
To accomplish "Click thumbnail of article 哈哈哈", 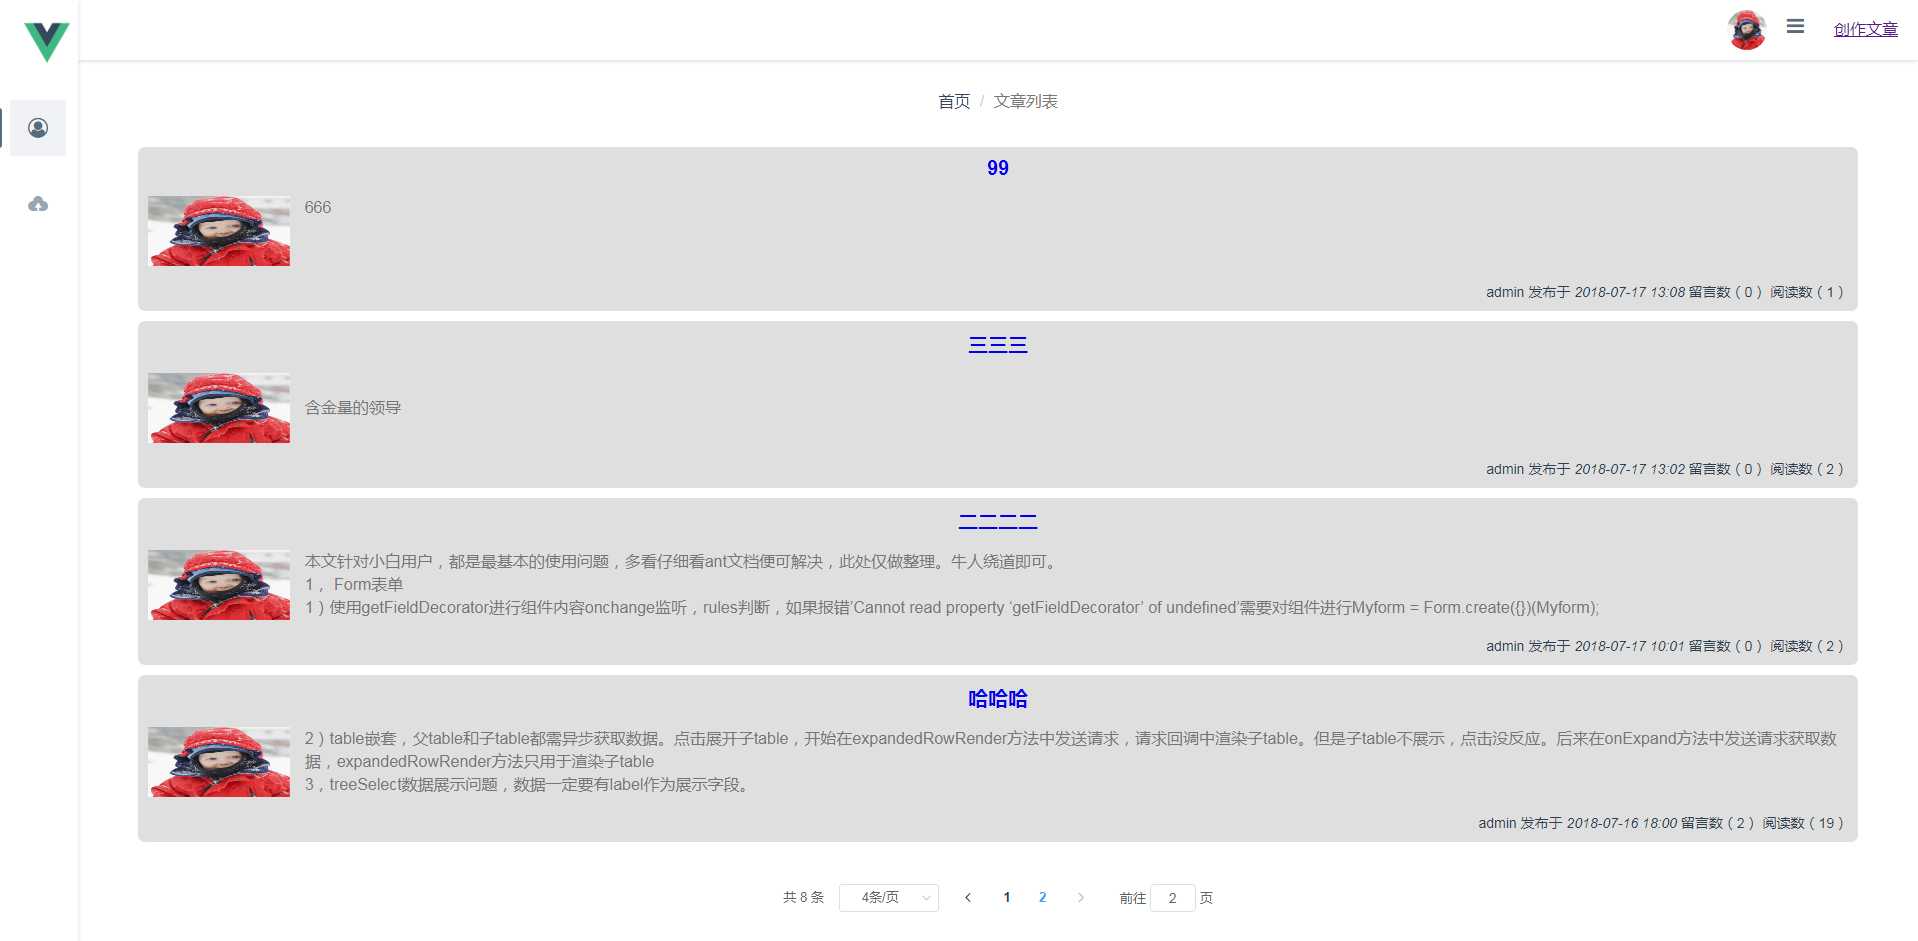I will click(219, 762).
